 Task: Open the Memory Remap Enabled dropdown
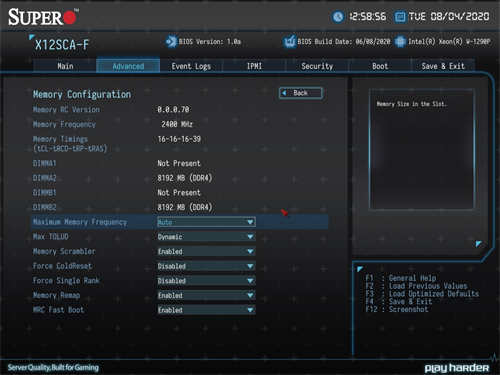[206, 295]
